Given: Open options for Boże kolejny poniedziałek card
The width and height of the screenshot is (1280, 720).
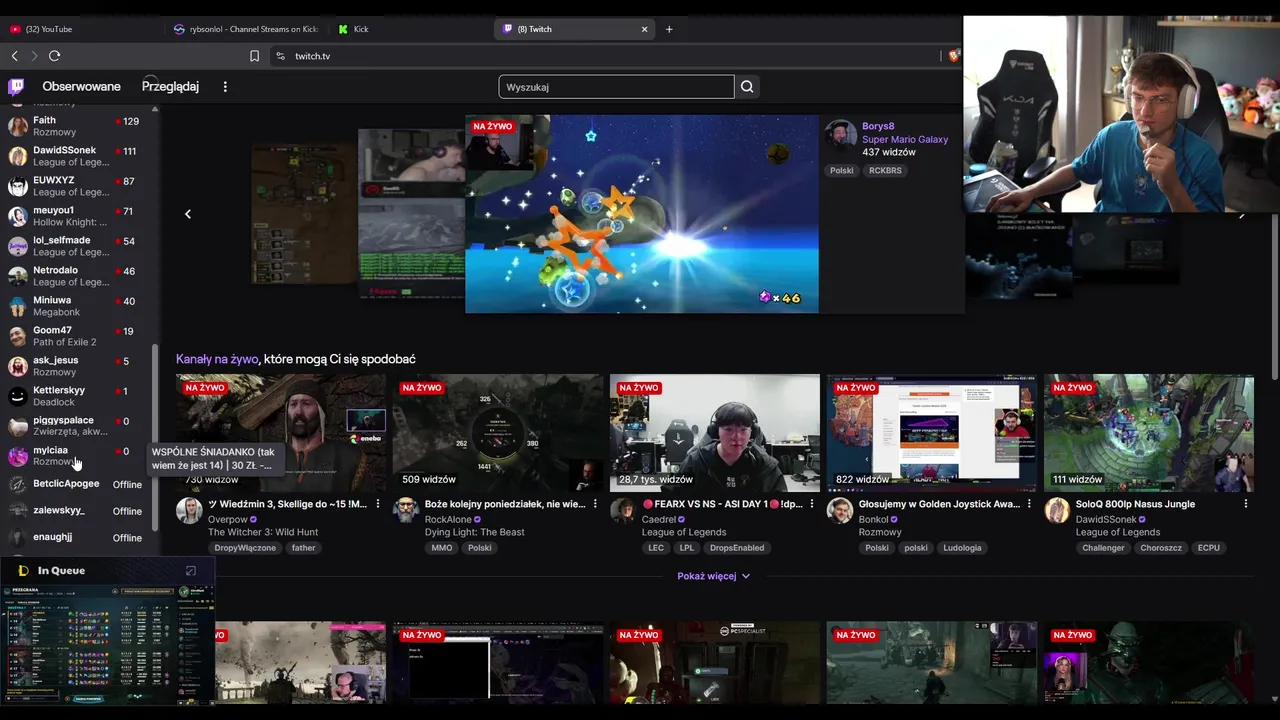Looking at the screenshot, I should [595, 504].
